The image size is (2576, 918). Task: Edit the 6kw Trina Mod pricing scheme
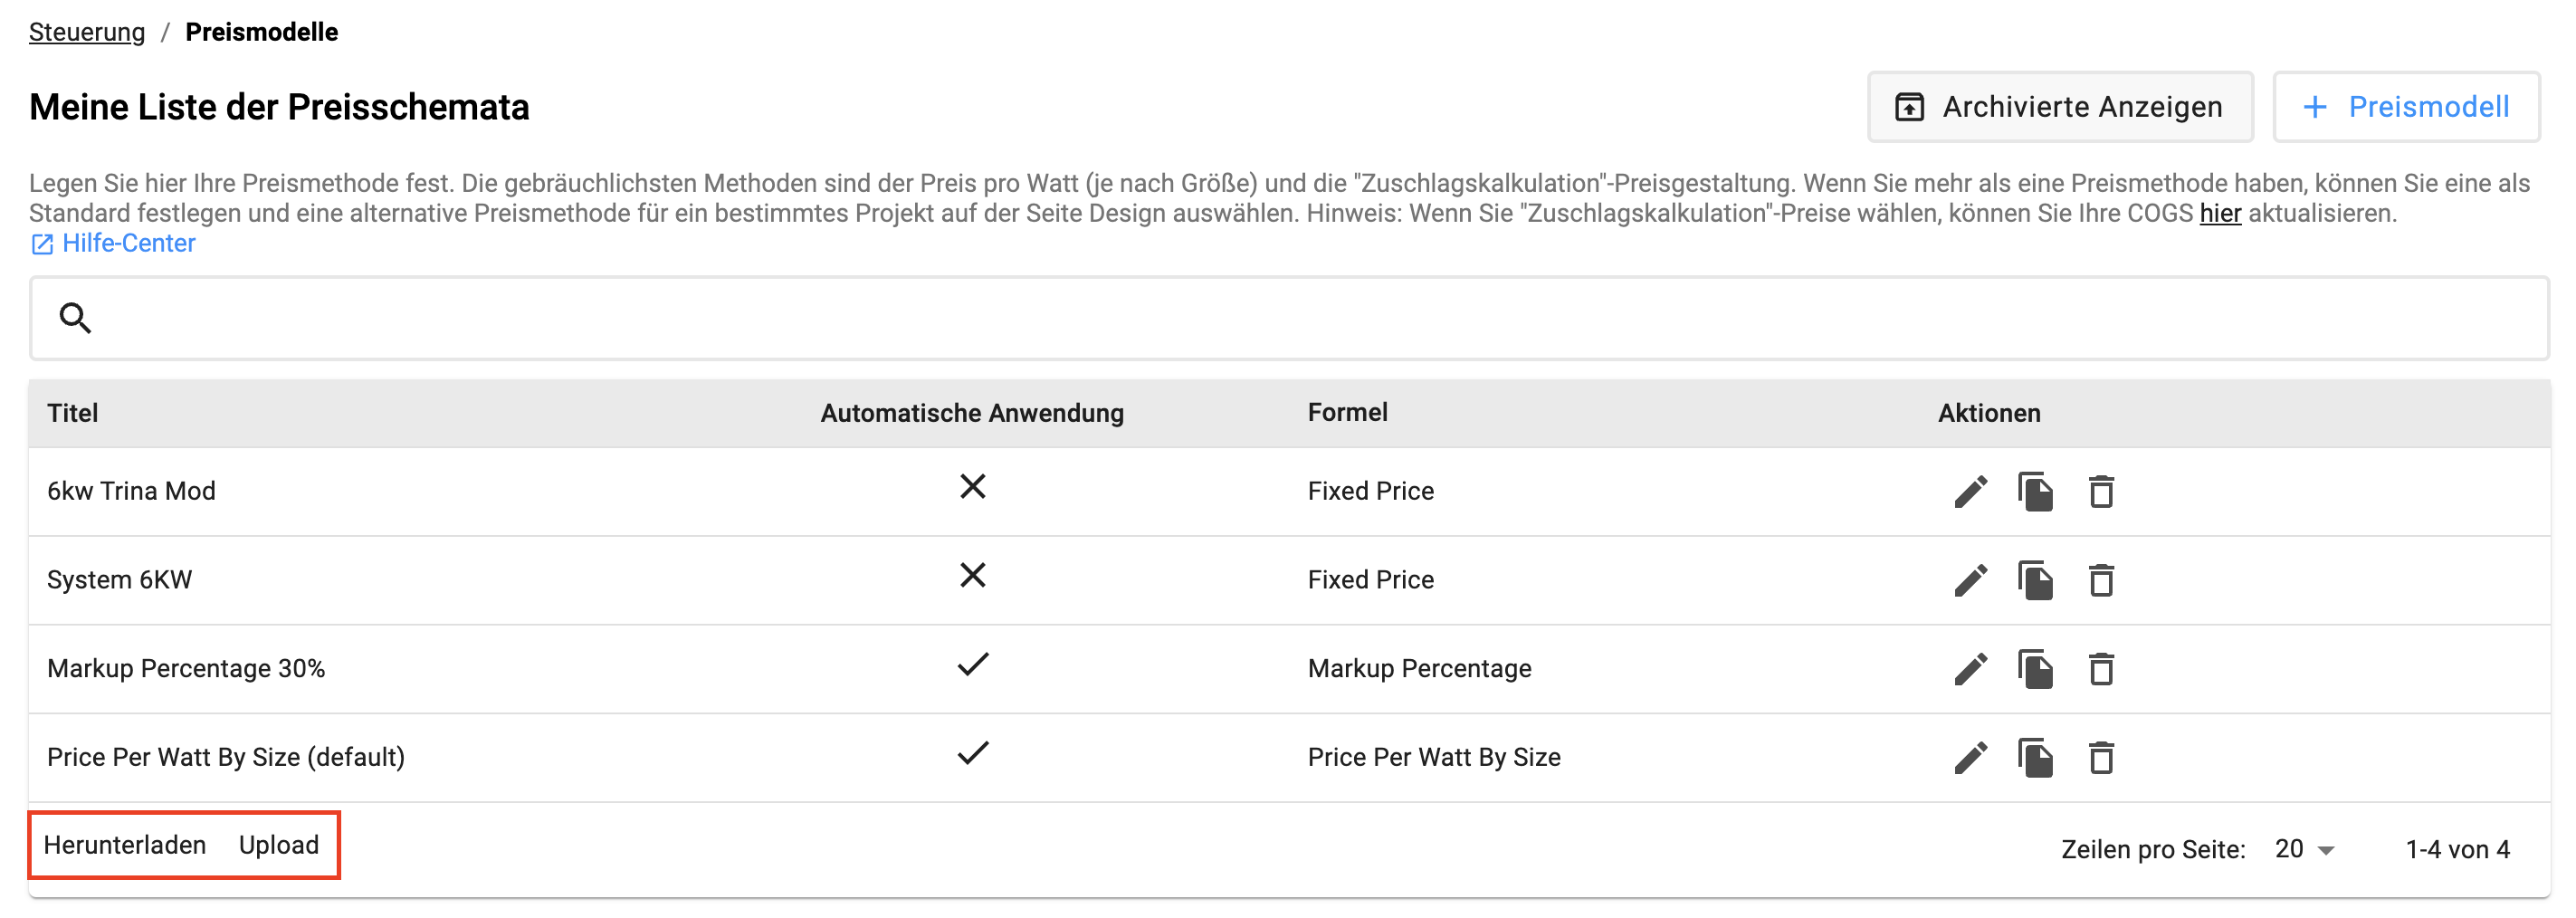pyautogui.click(x=1970, y=491)
